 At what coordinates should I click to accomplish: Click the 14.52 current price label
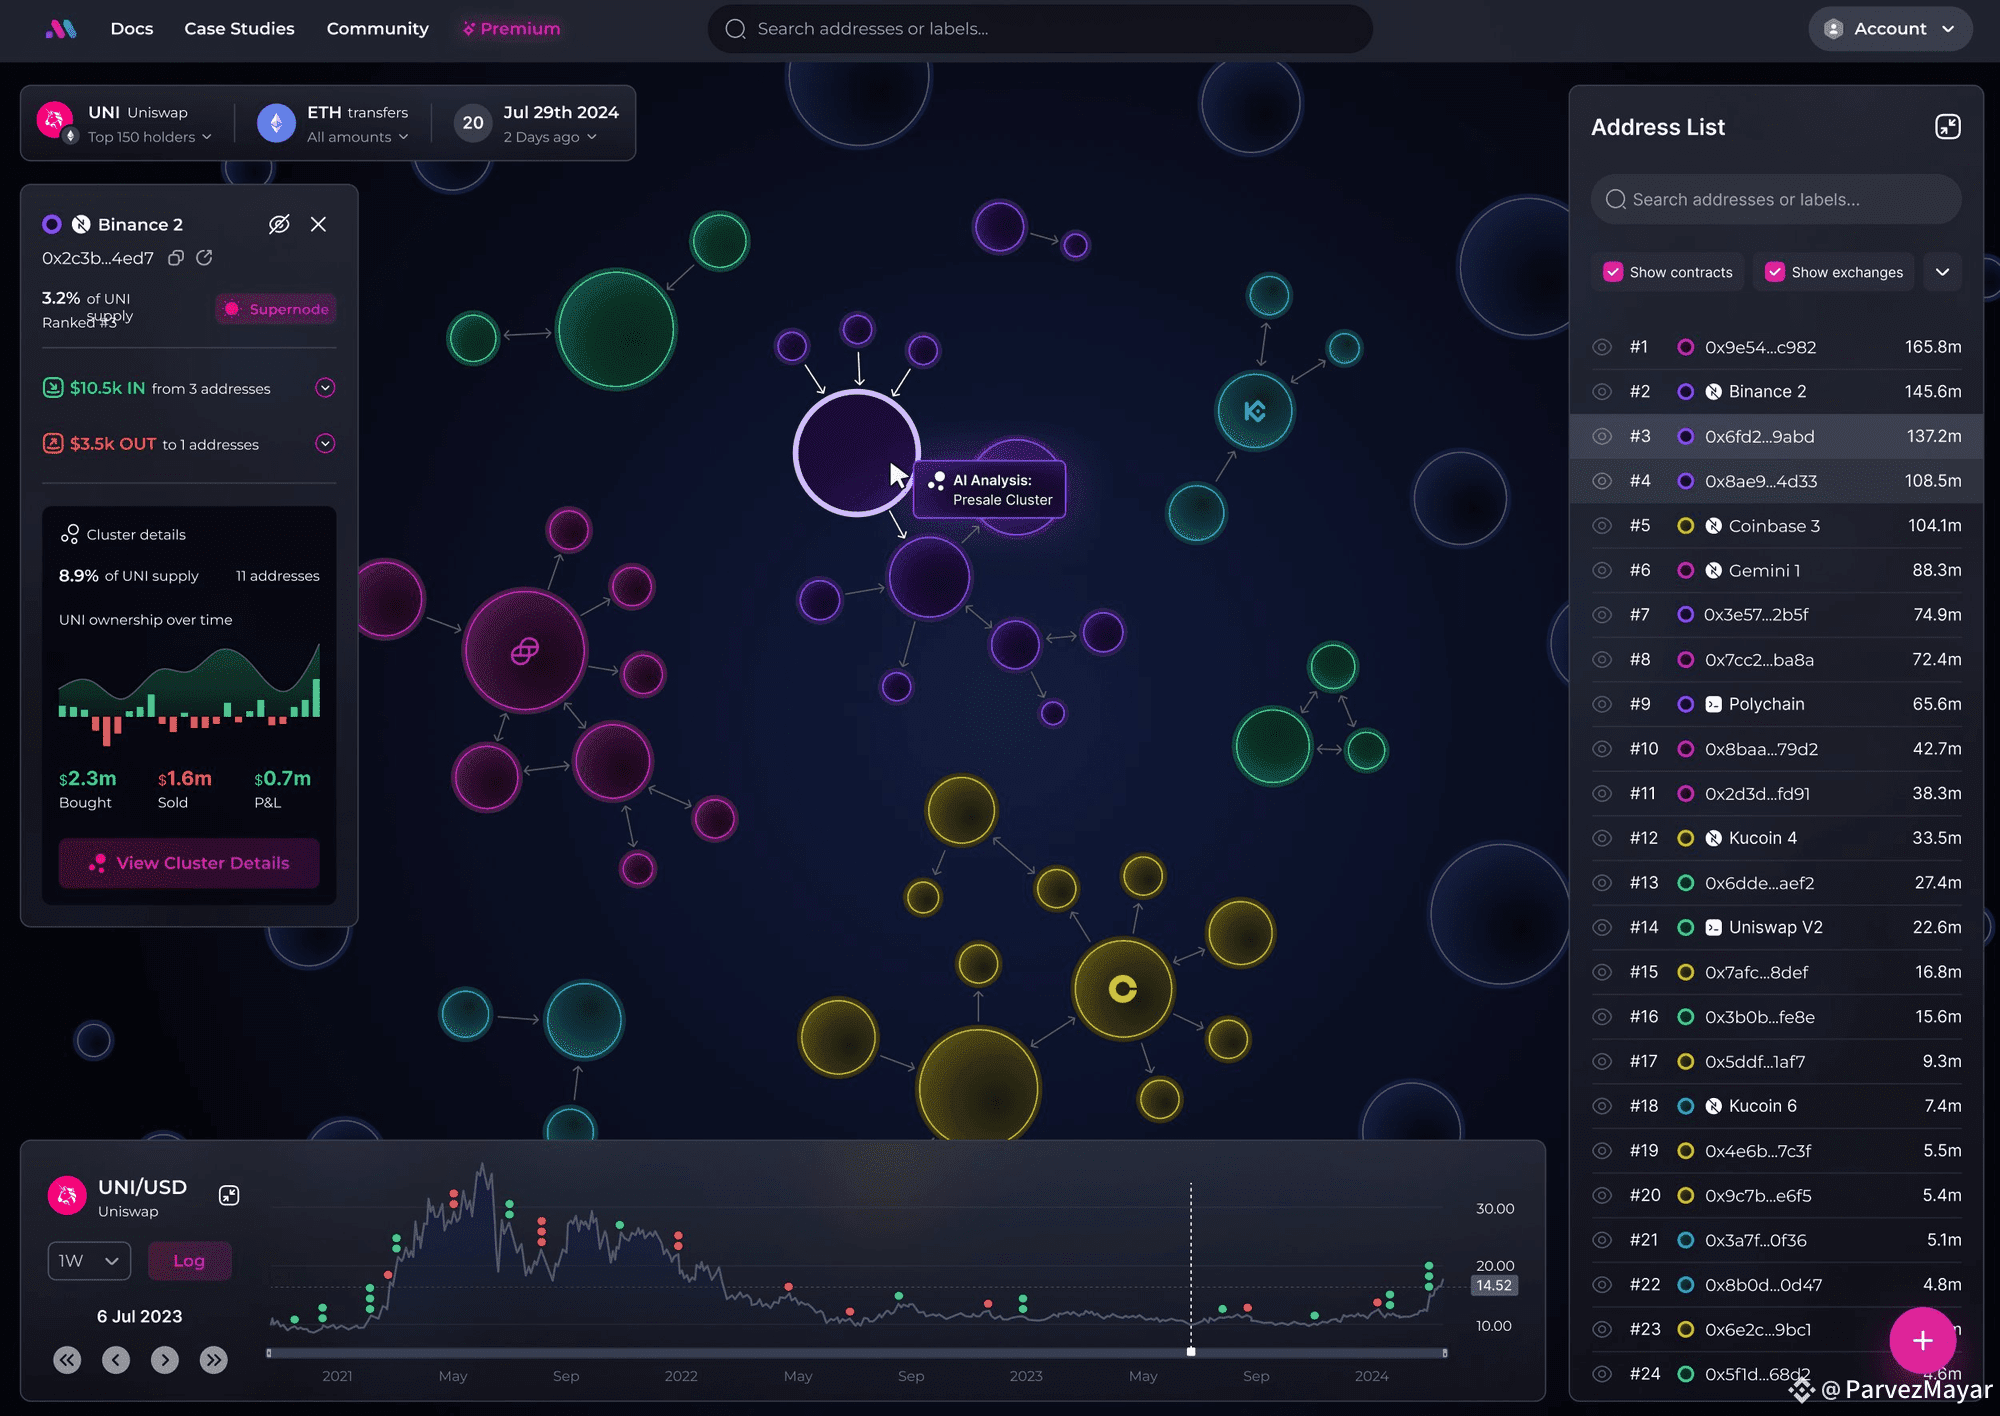[x=1494, y=1286]
